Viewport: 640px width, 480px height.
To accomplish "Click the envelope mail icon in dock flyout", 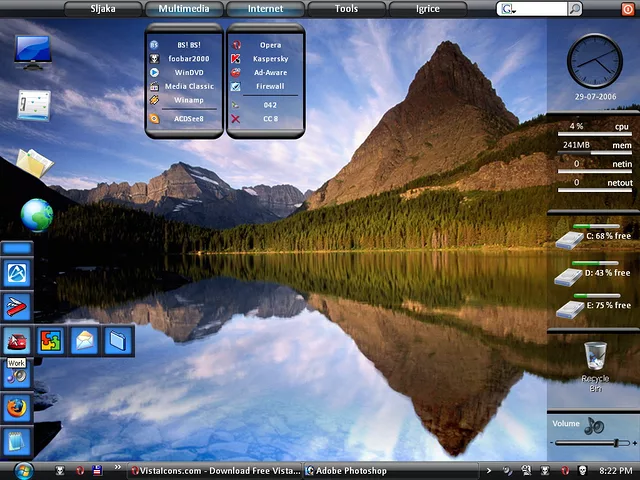I will pos(85,341).
